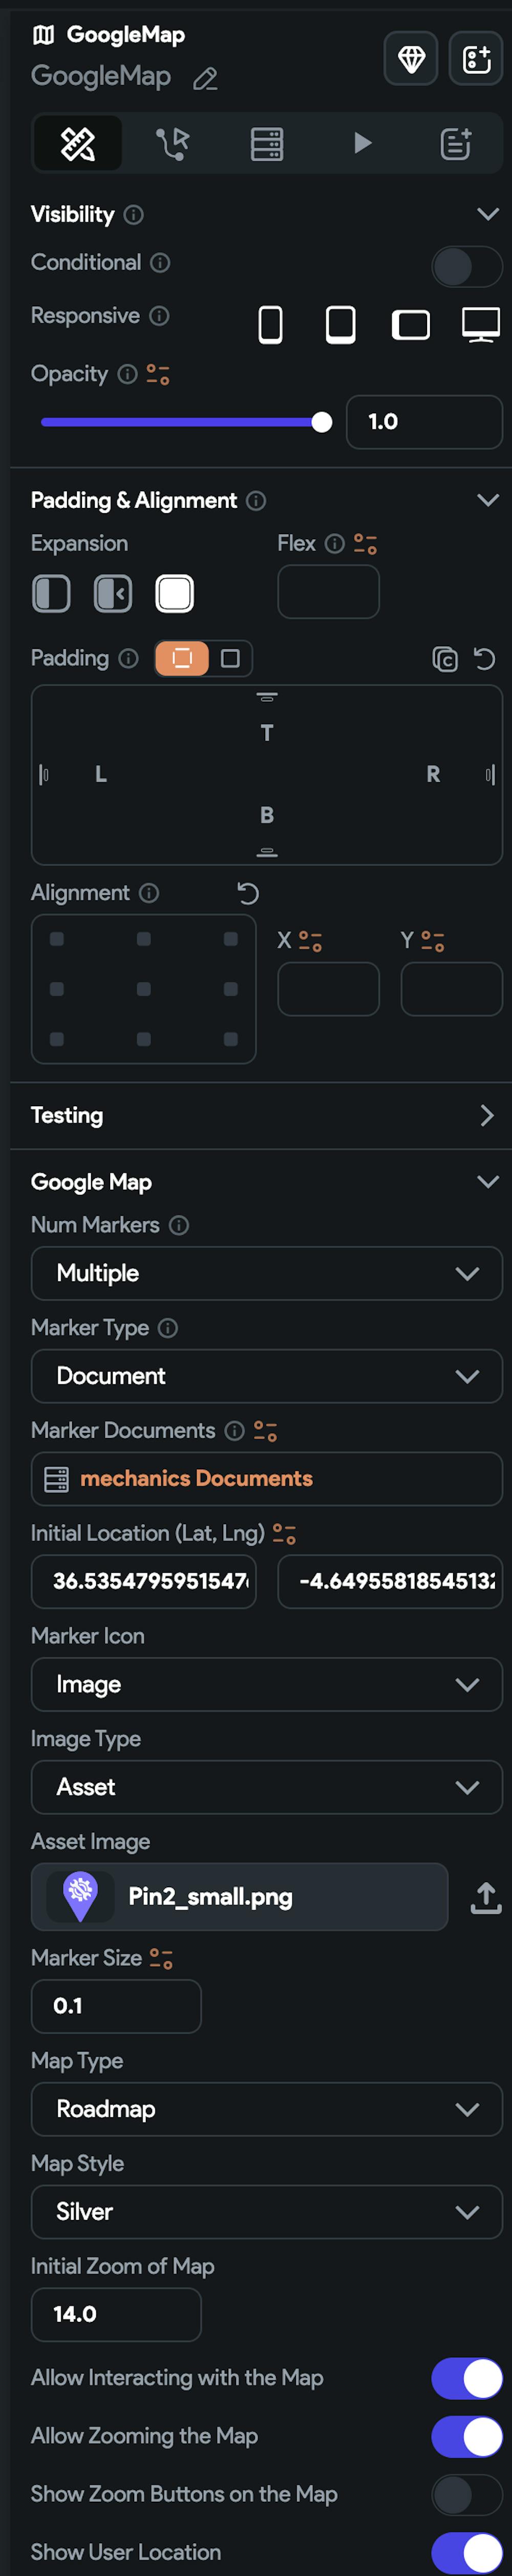This screenshot has height=2576, width=512.
Task: Click the add-component icon at top right
Action: [x=476, y=59]
